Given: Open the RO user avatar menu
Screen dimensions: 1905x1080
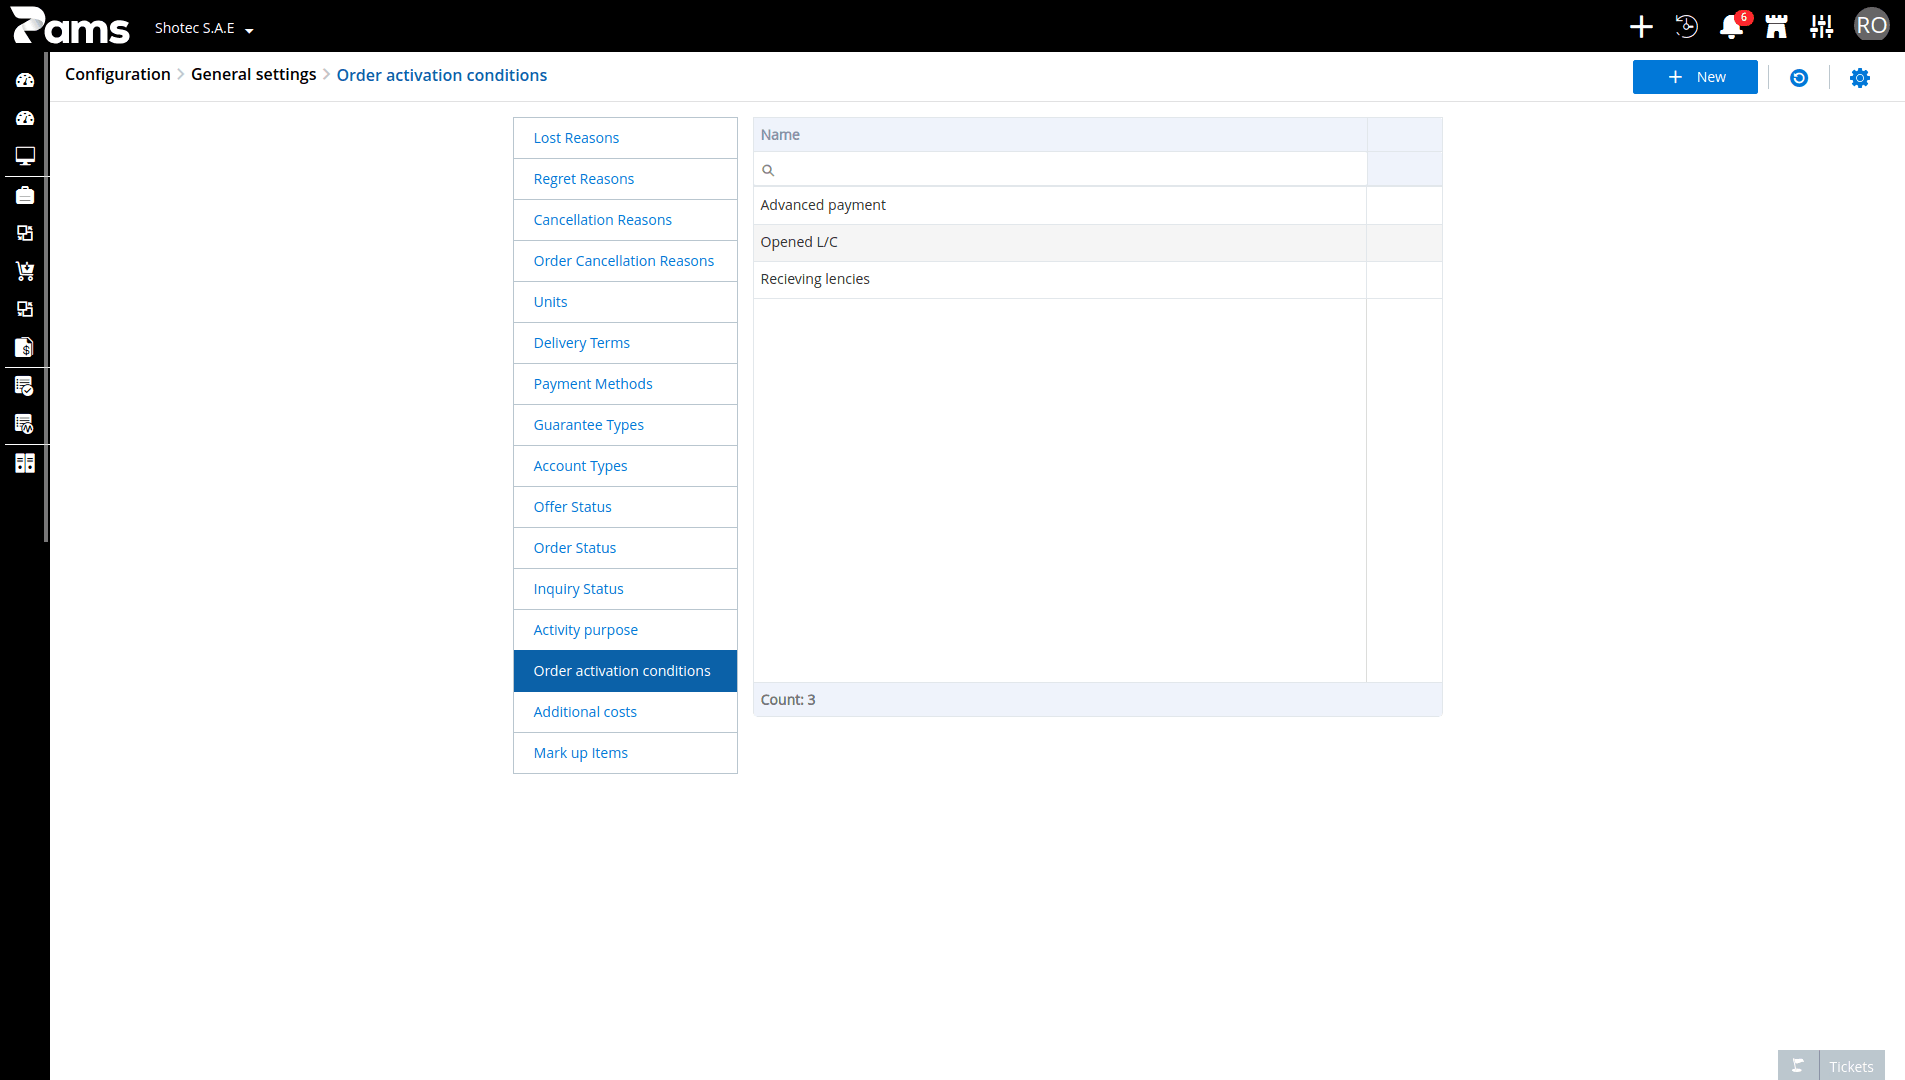Looking at the screenshot, I should pyautogui.click(x=1871, y=26).
